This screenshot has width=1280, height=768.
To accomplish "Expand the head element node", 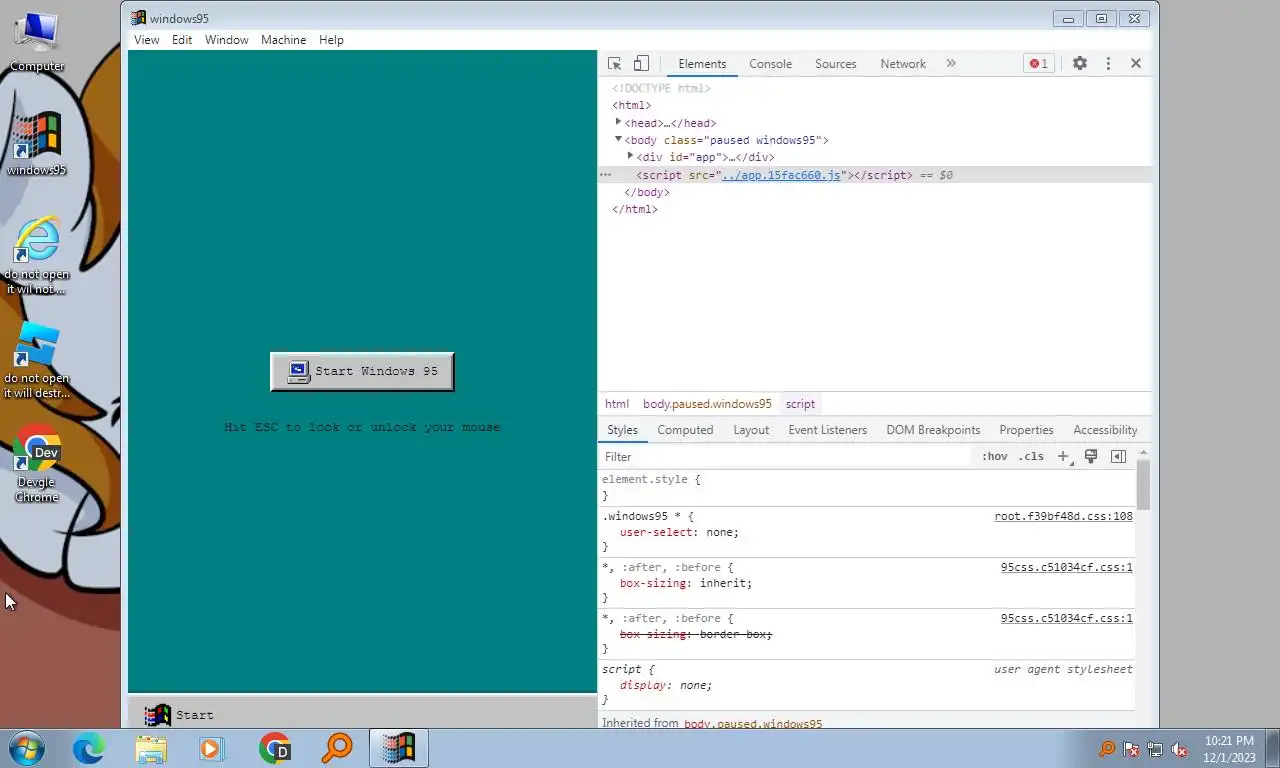I will click(618, 122).
